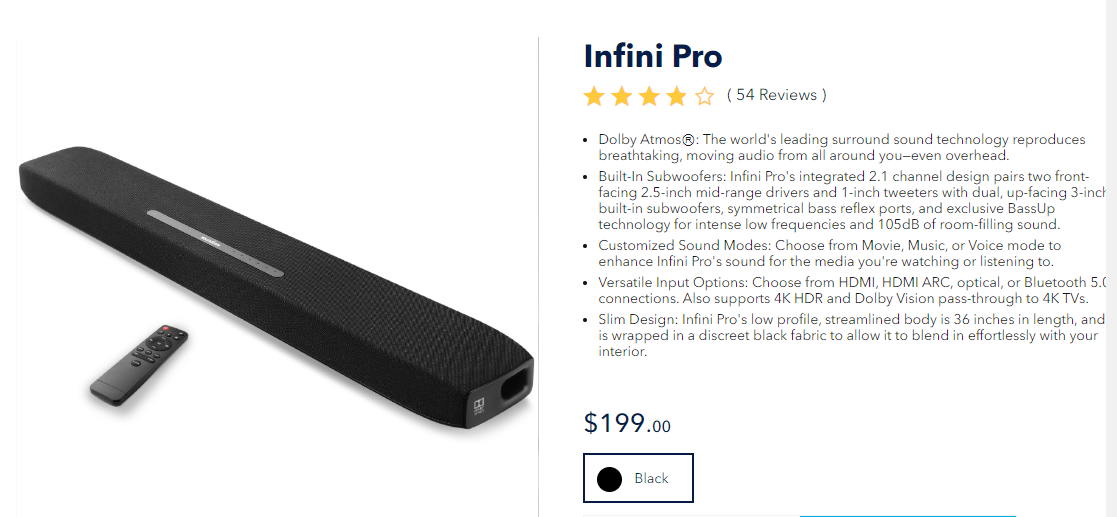Open the 54 Reviews link
The width and height of the screenshot is (1117, 517).
coord(776,95)
